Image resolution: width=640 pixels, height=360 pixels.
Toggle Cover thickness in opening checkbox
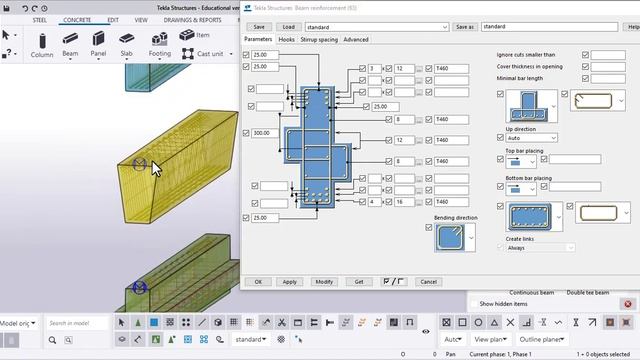click(585, 67)
